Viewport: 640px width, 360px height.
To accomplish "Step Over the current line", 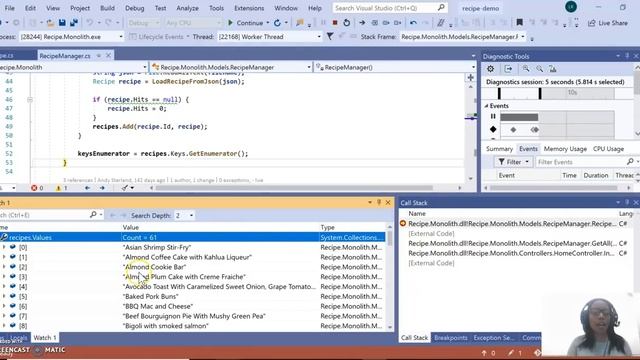I will coord(386,23).
